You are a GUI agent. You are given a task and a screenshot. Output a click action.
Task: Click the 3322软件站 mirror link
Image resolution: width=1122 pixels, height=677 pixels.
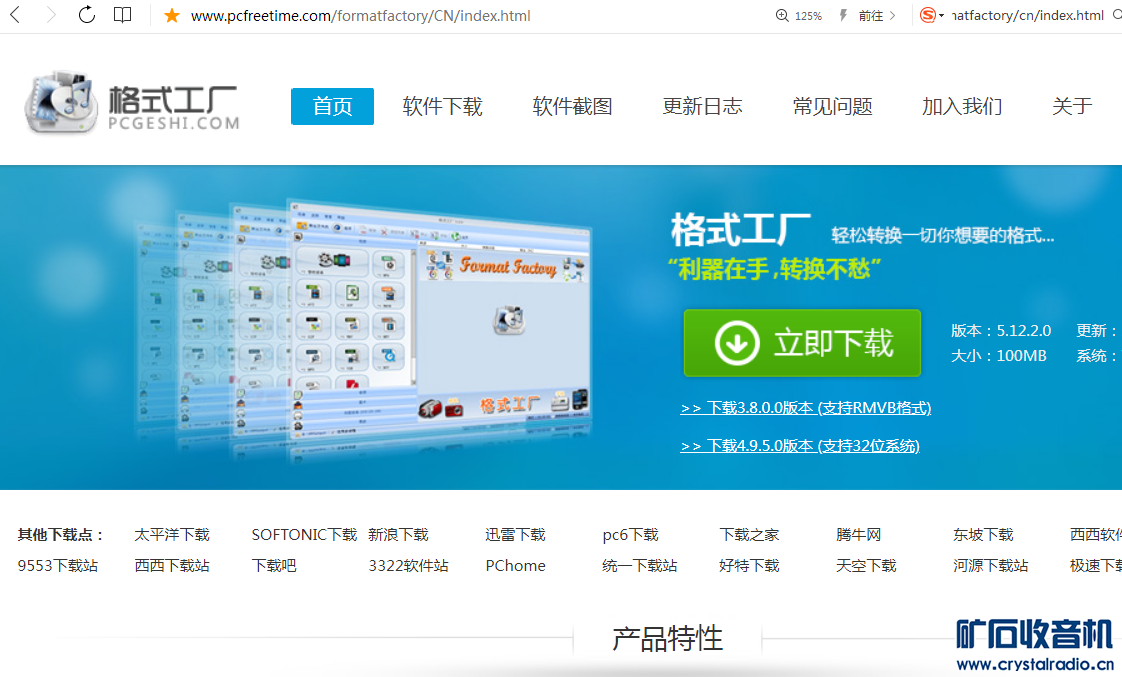coord(409,565)
